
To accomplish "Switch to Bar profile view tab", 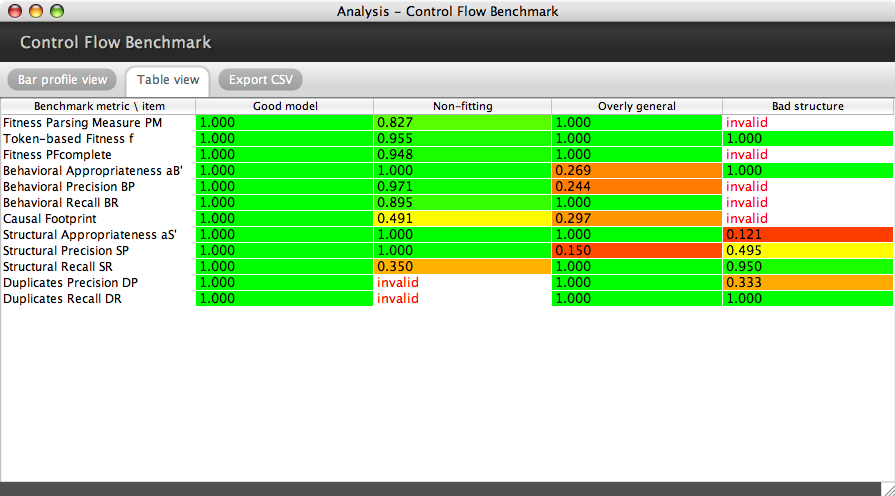I will pos(62,80).
